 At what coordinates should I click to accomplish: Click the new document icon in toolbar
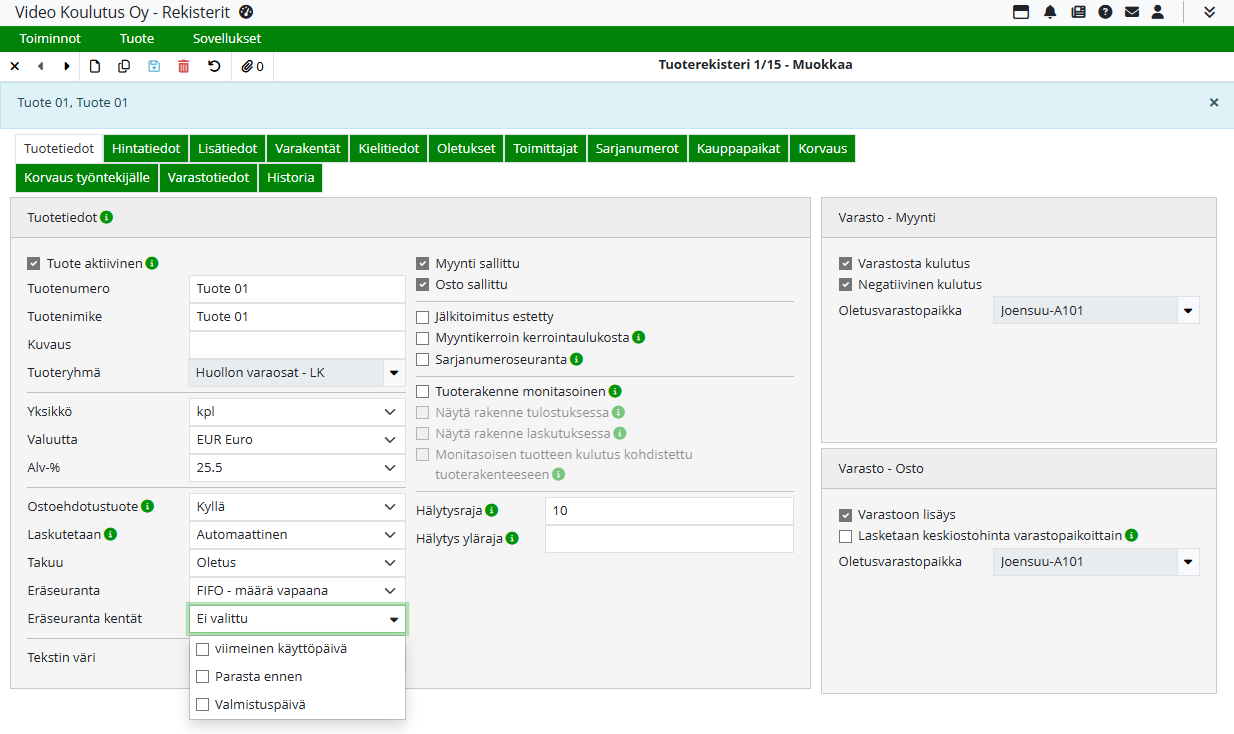[x=96, y=66]
